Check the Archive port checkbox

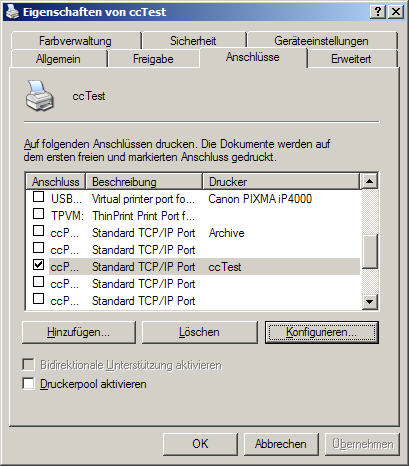pyautogui.click(x=38, y=231)
